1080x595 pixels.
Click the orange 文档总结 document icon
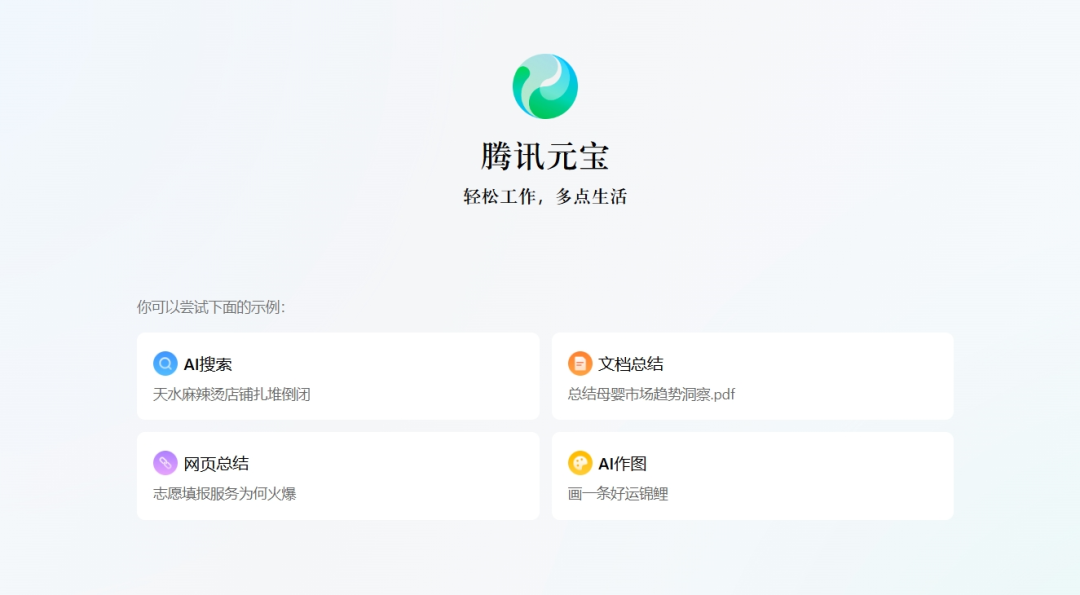pyautogui.click(x=579, y=363)
